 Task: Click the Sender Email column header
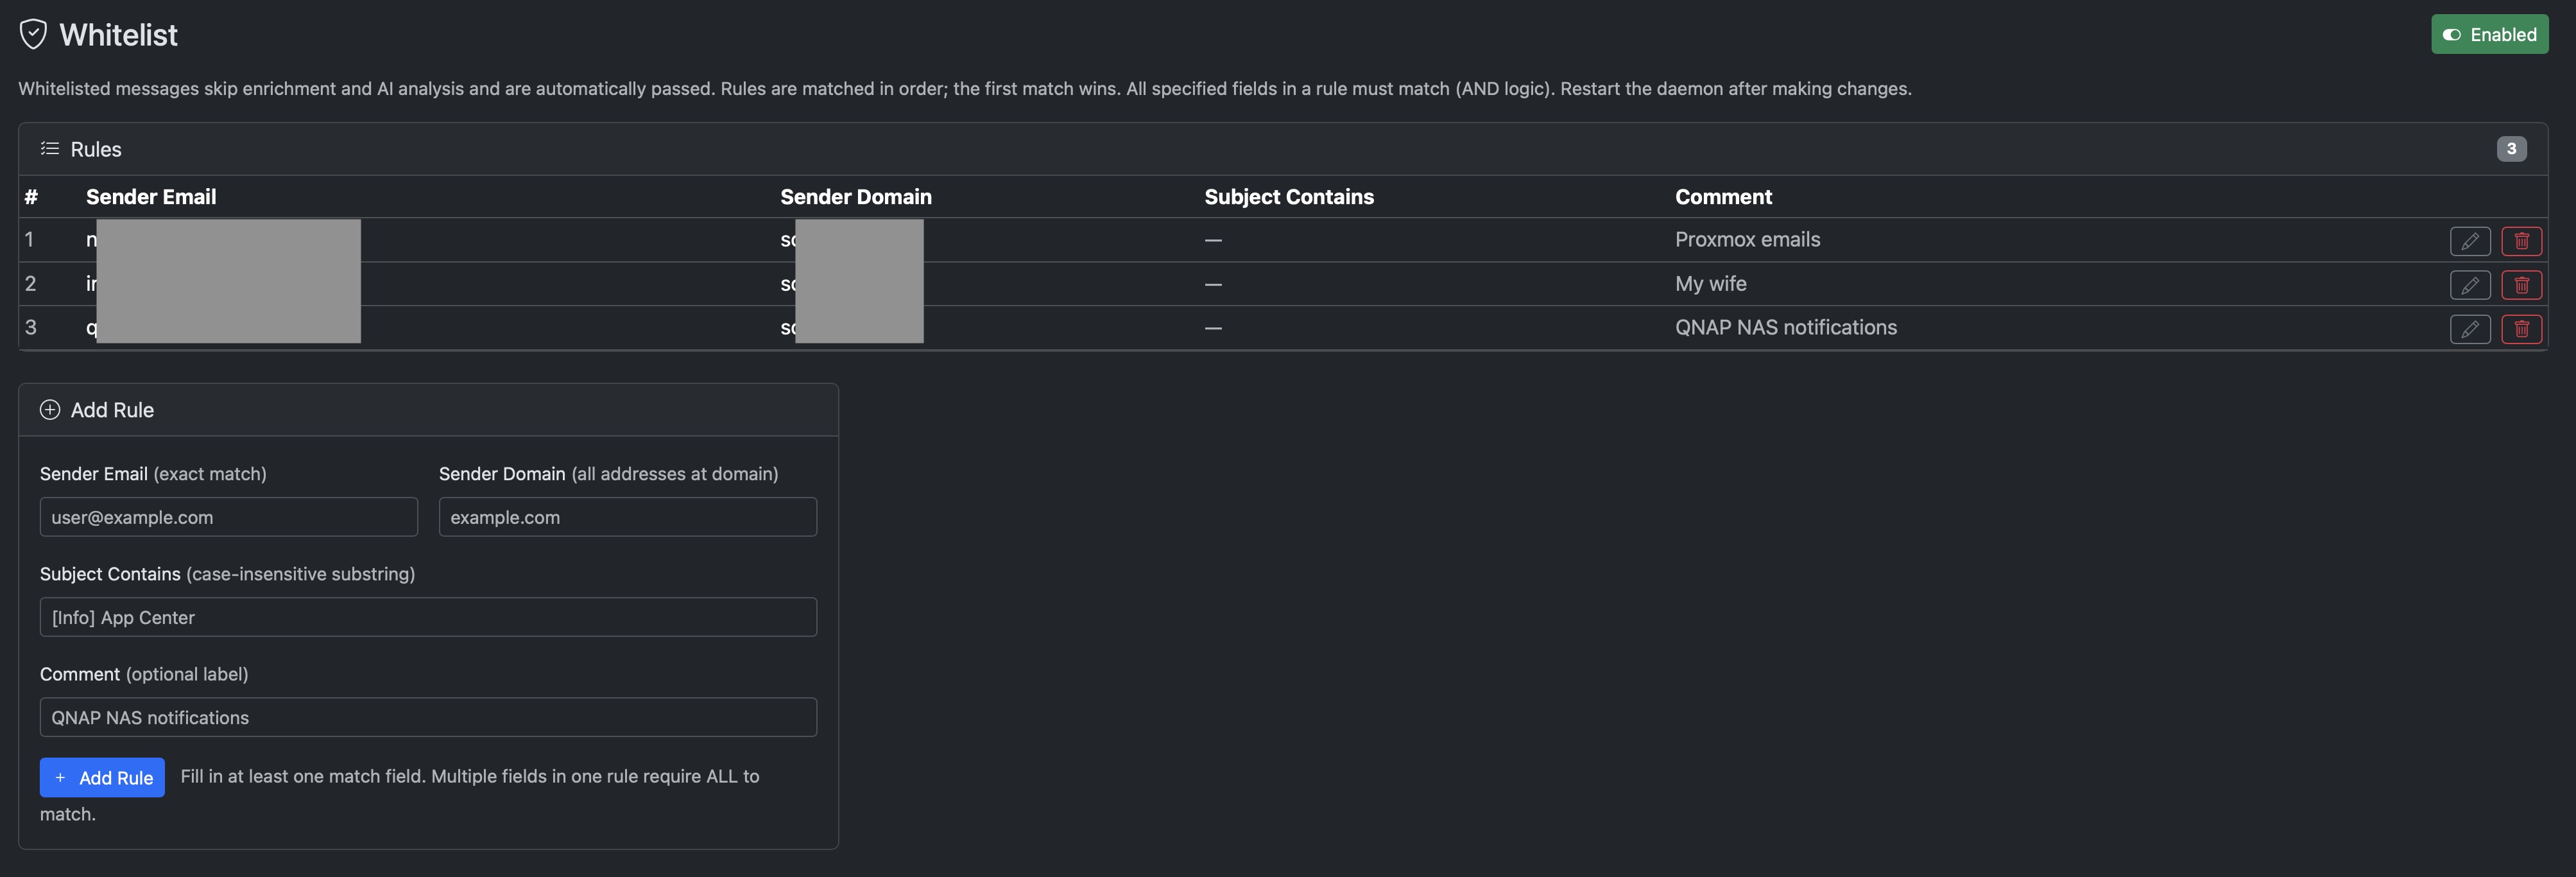pos(151,196)
